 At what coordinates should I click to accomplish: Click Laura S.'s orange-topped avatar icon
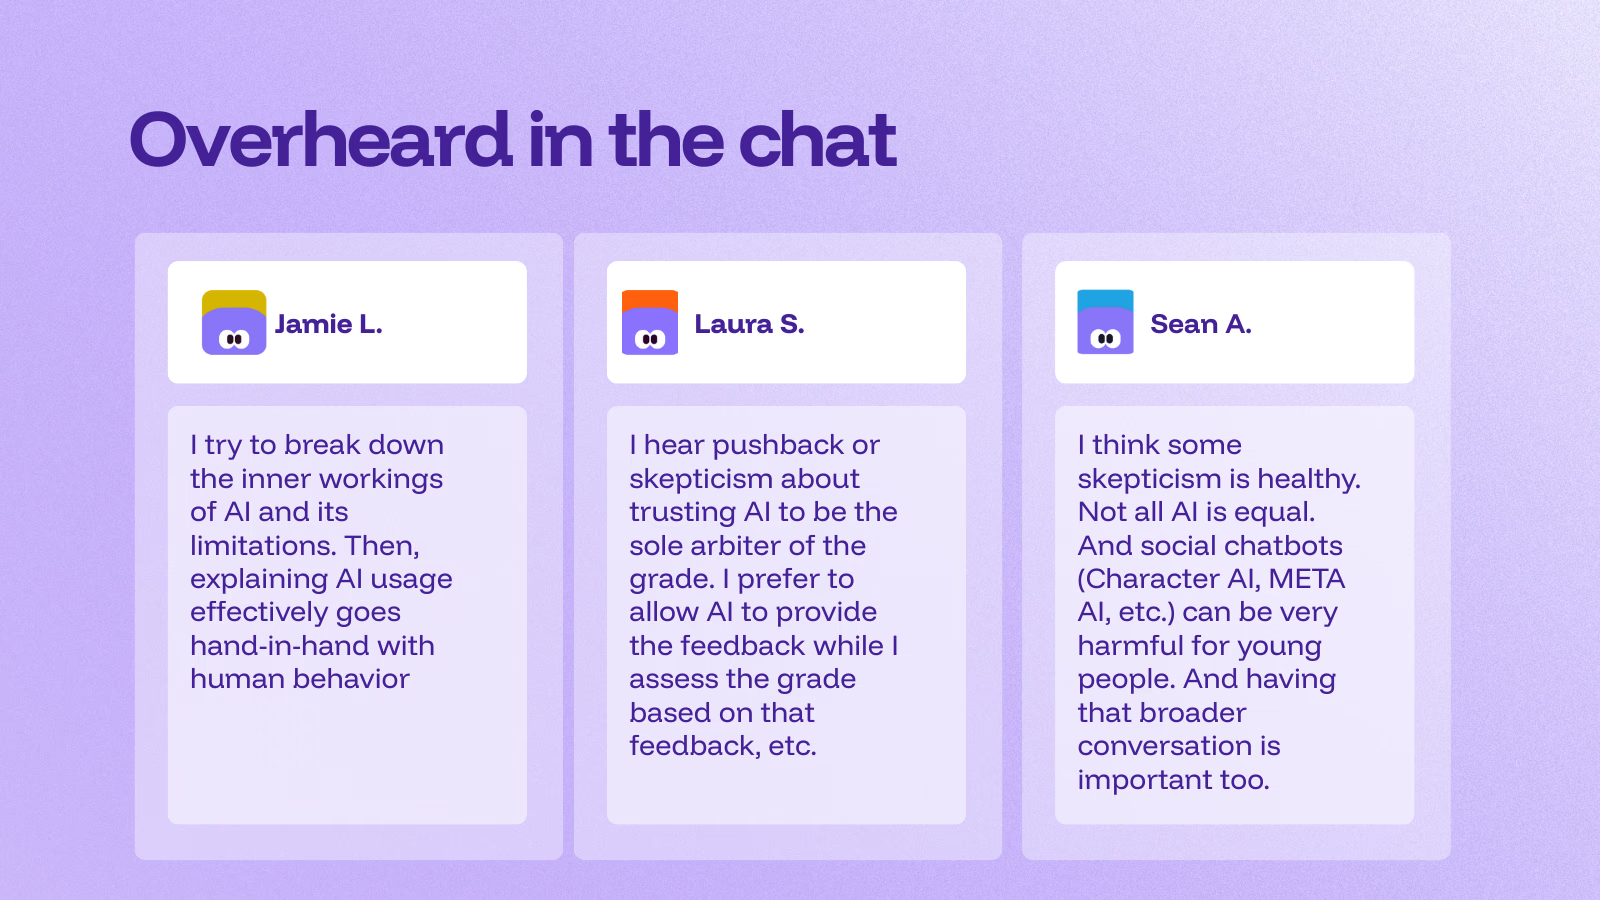coord(650,323)
